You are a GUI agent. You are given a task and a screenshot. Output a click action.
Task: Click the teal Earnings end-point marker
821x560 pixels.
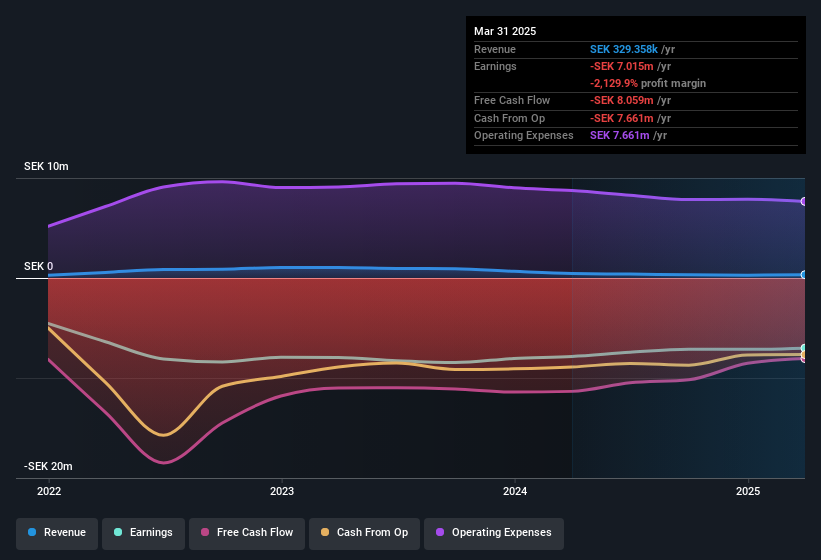coord(803,348)
